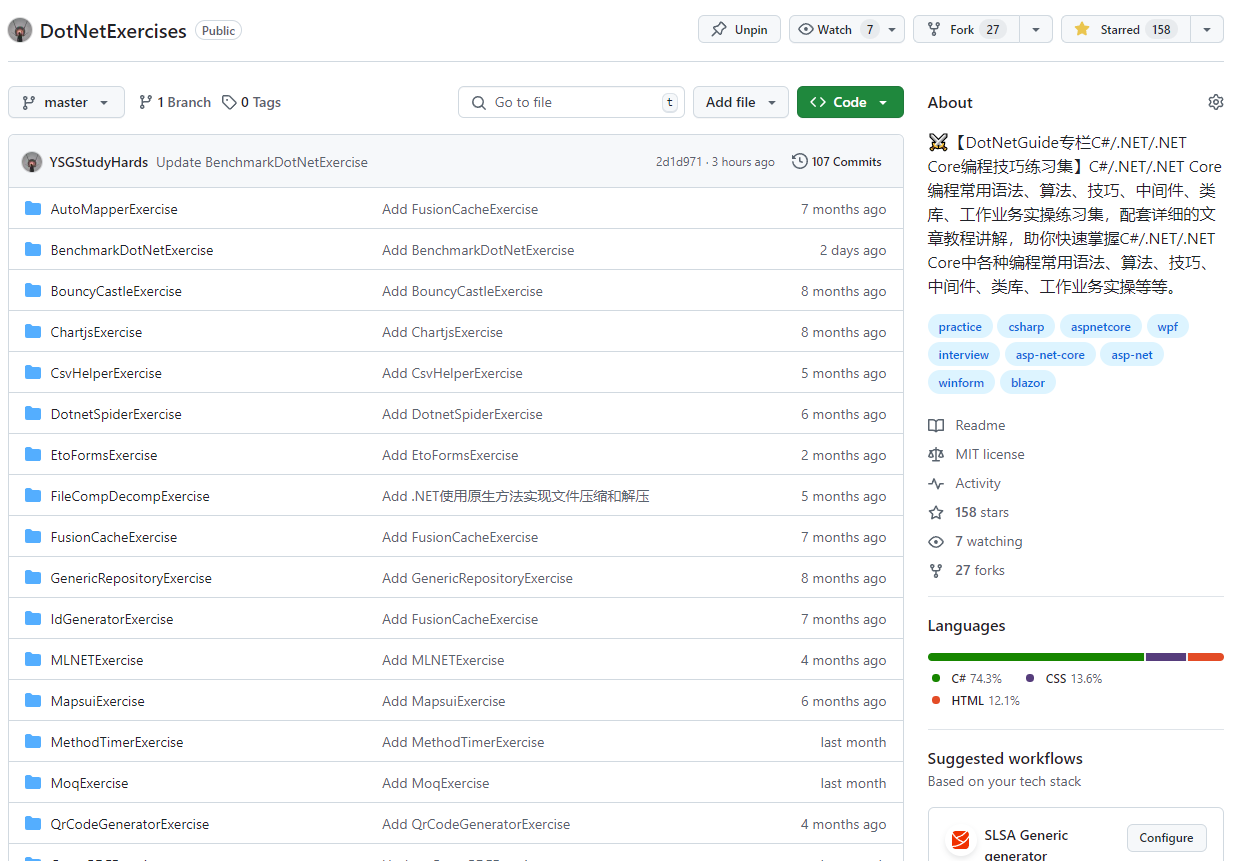
Task: Click the Activity pulse icon
Action: coord(936,483)
